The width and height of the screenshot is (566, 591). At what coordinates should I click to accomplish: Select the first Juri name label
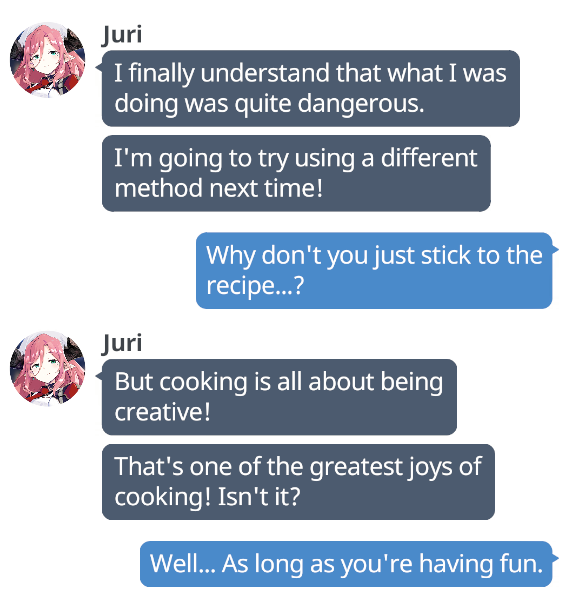click(122, 35)
